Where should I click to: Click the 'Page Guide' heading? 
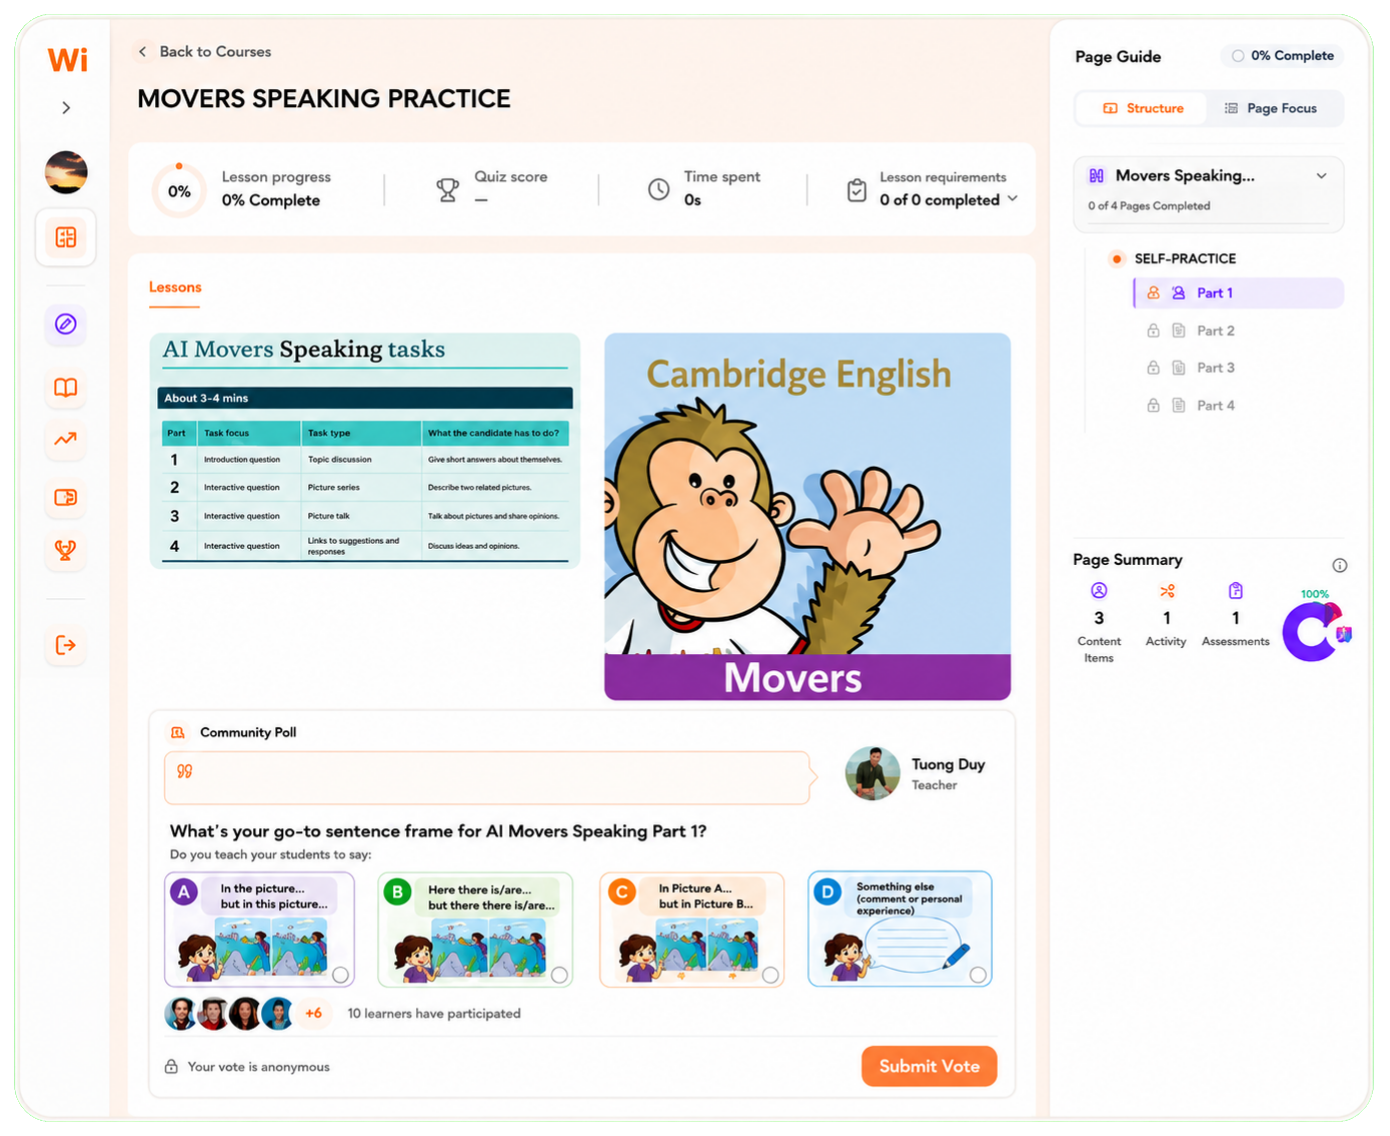[1118, 57]
